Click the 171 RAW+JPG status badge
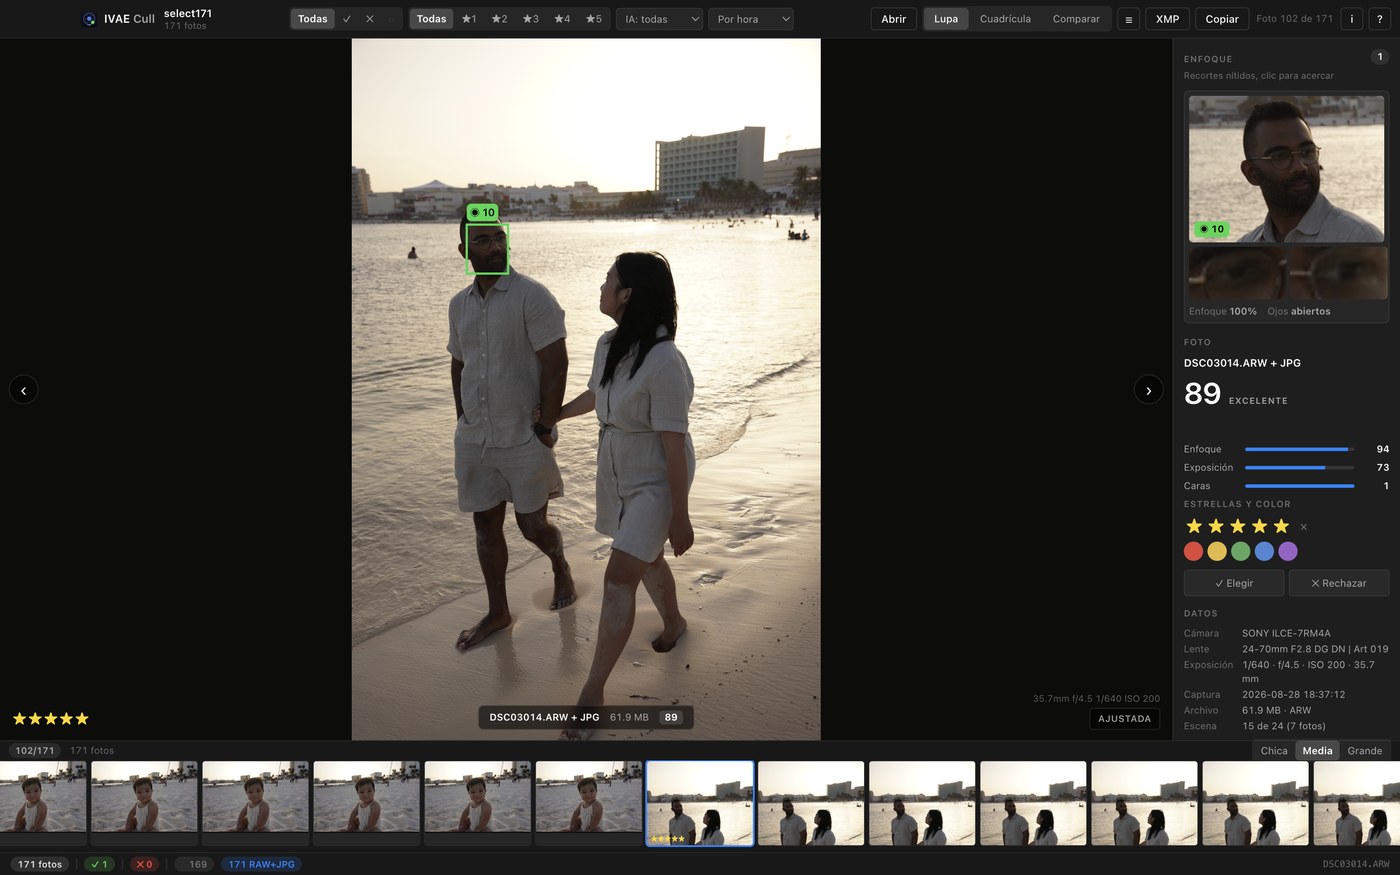 point(261,864)
